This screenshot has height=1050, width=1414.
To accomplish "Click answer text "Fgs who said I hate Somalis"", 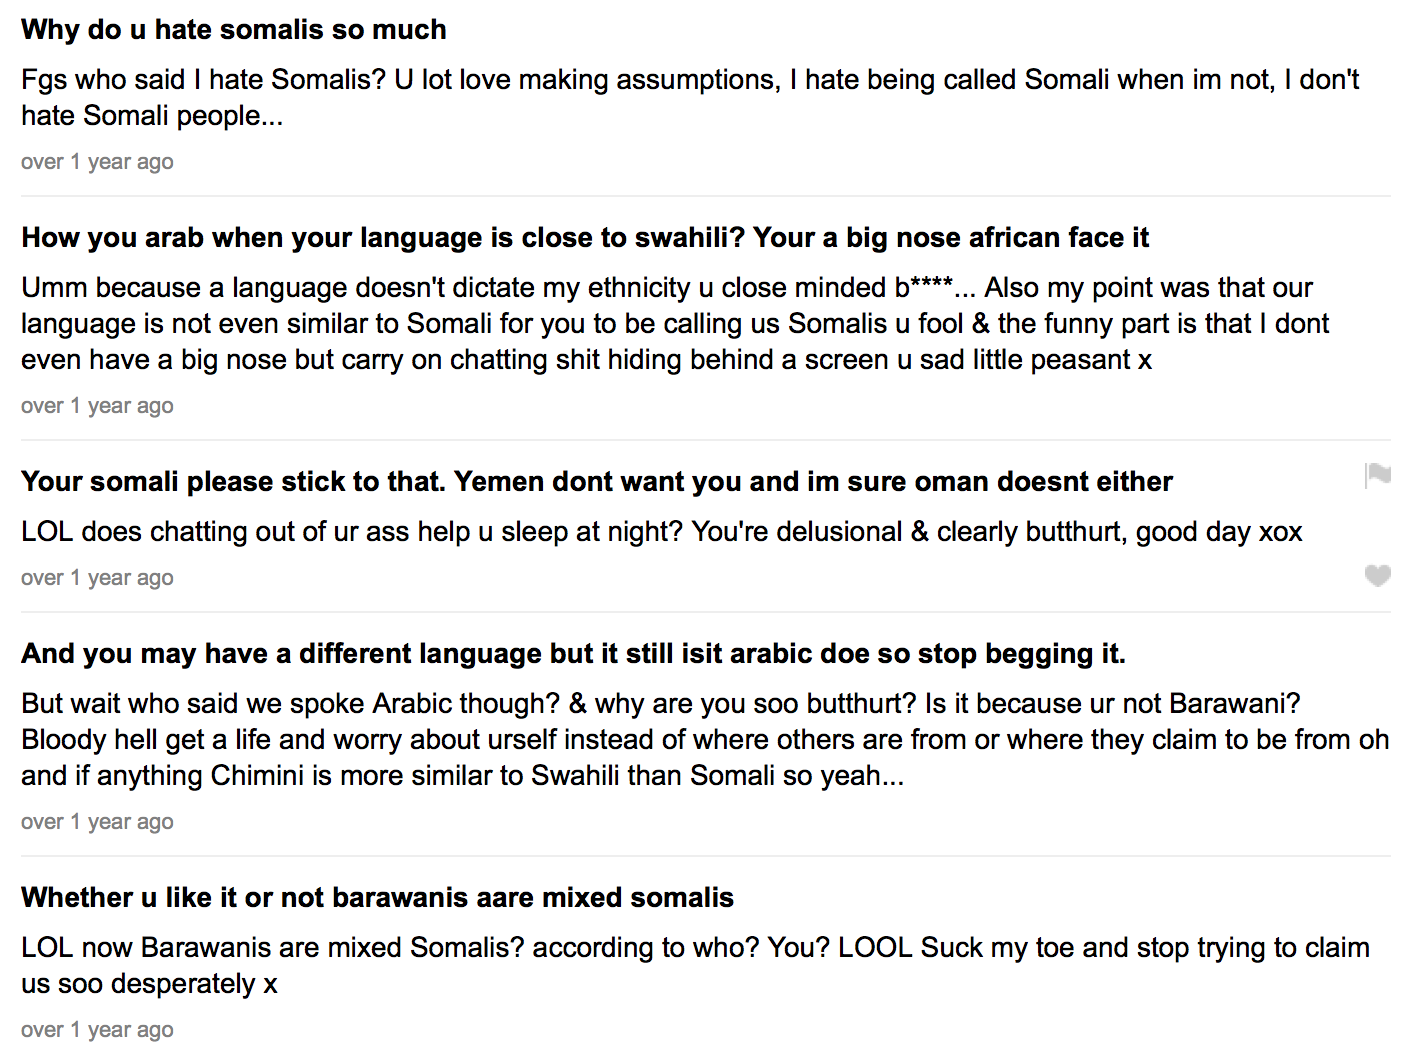I will [x=690, y=98].
